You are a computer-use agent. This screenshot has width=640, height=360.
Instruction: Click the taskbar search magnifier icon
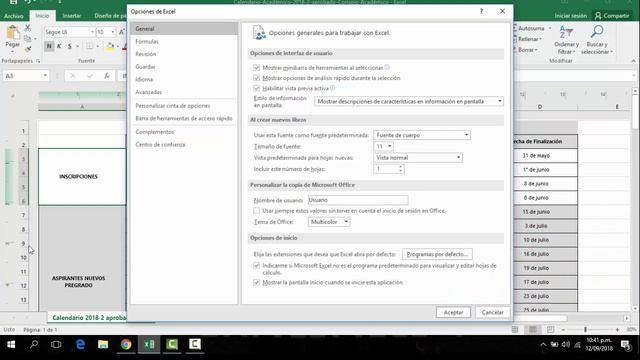click(x=34, y=345)
